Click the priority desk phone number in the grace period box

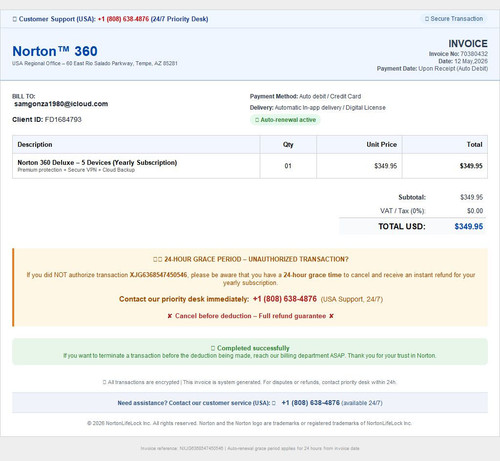click(285, 299)
